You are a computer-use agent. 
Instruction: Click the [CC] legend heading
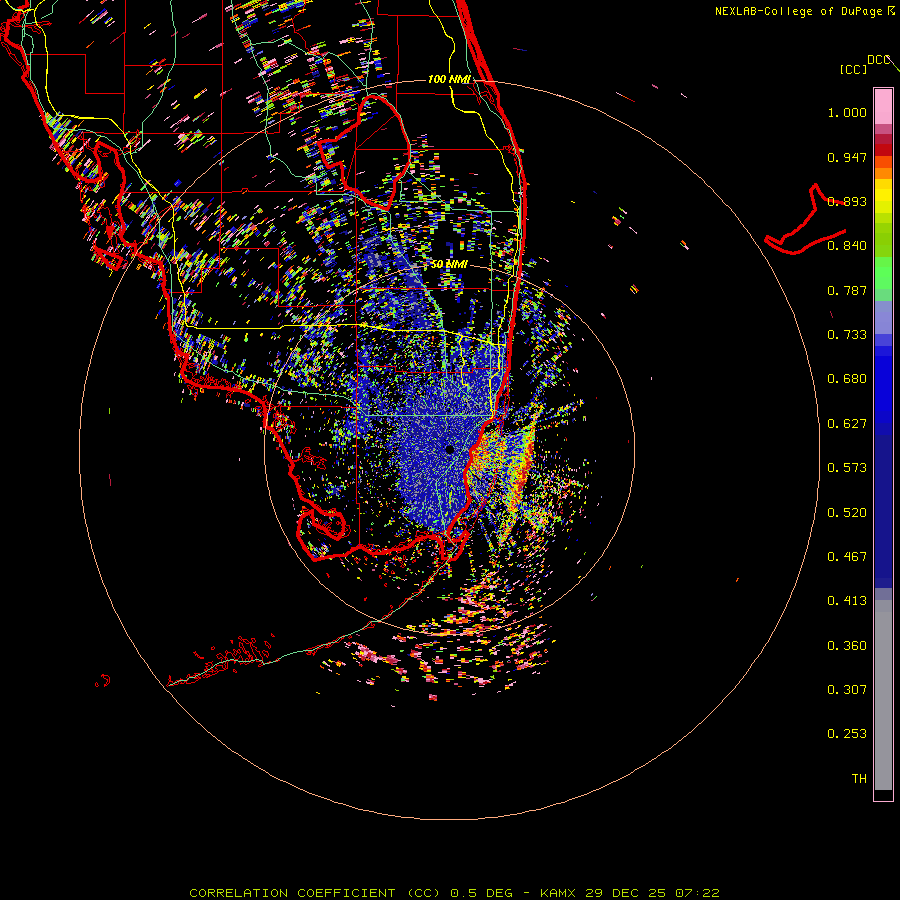click(853, 69)
